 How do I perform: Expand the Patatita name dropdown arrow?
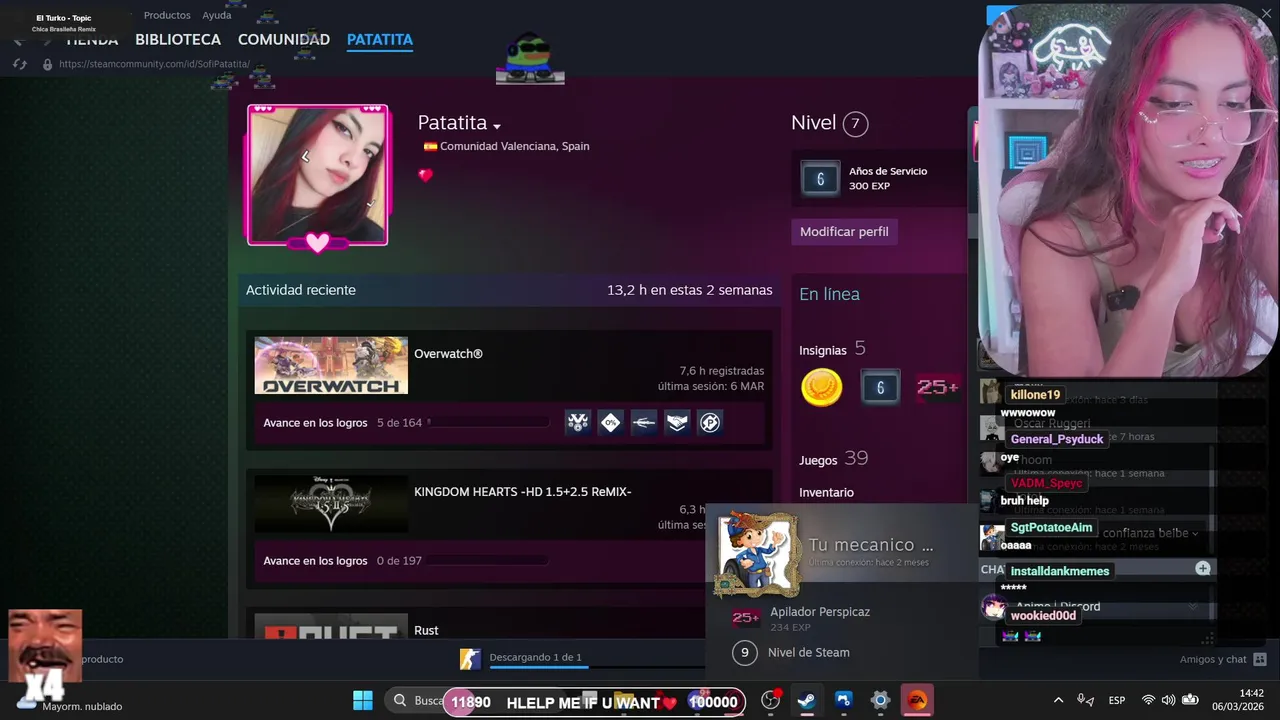(497, 126)
